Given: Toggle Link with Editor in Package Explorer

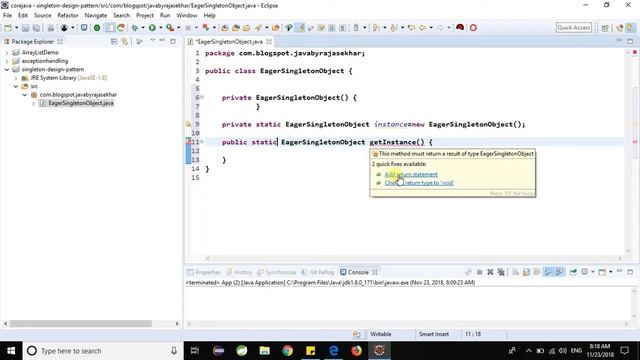Looking at the screenshot, I should click(124, 42).
